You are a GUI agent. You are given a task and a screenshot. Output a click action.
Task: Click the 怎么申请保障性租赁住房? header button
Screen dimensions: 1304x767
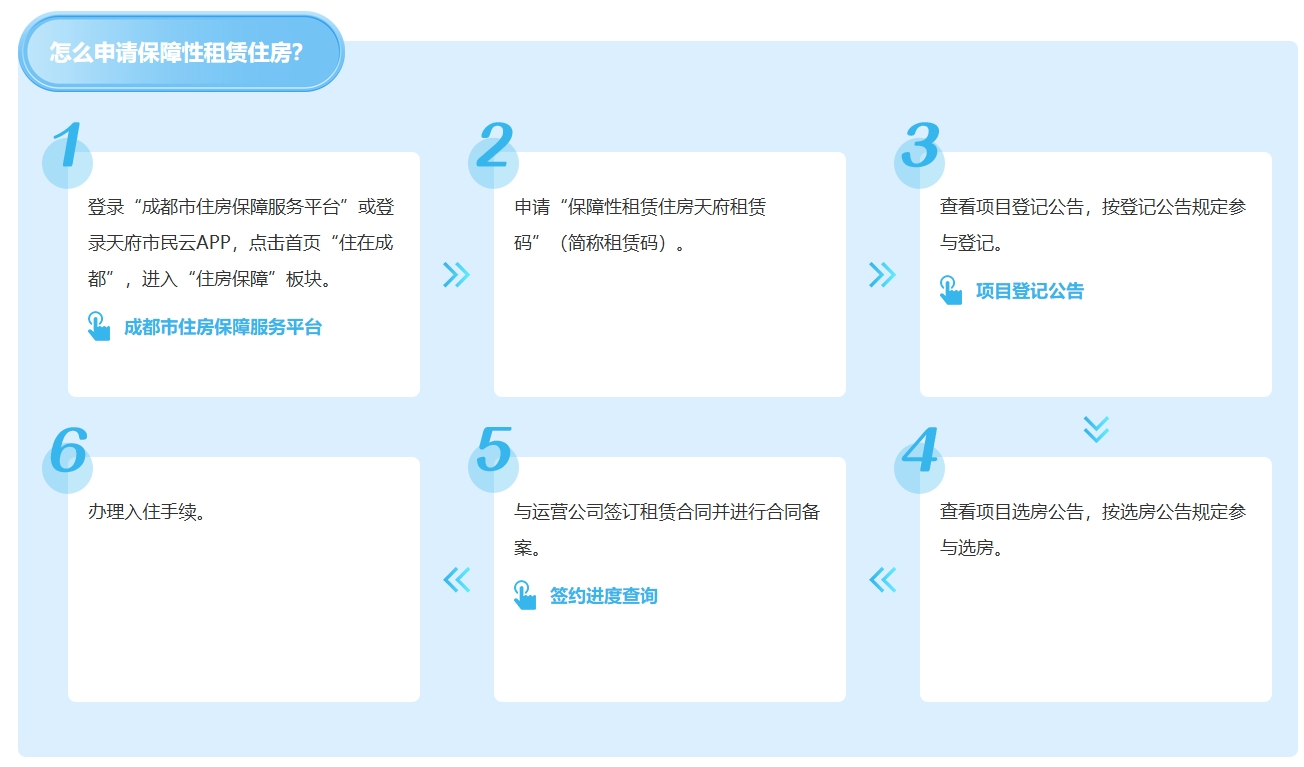click(181, 53)
